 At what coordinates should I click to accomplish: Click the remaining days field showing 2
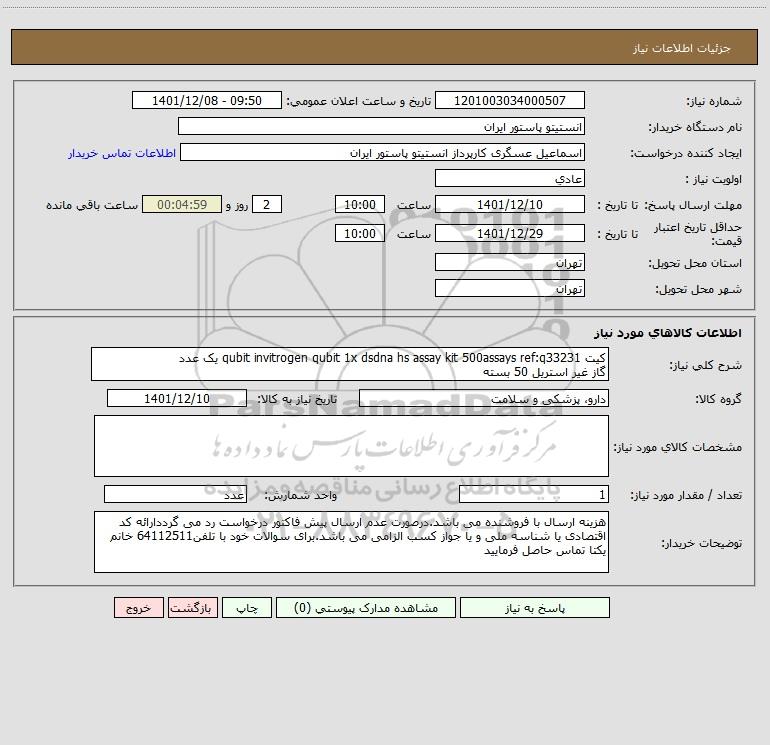(x=267, y=204)
